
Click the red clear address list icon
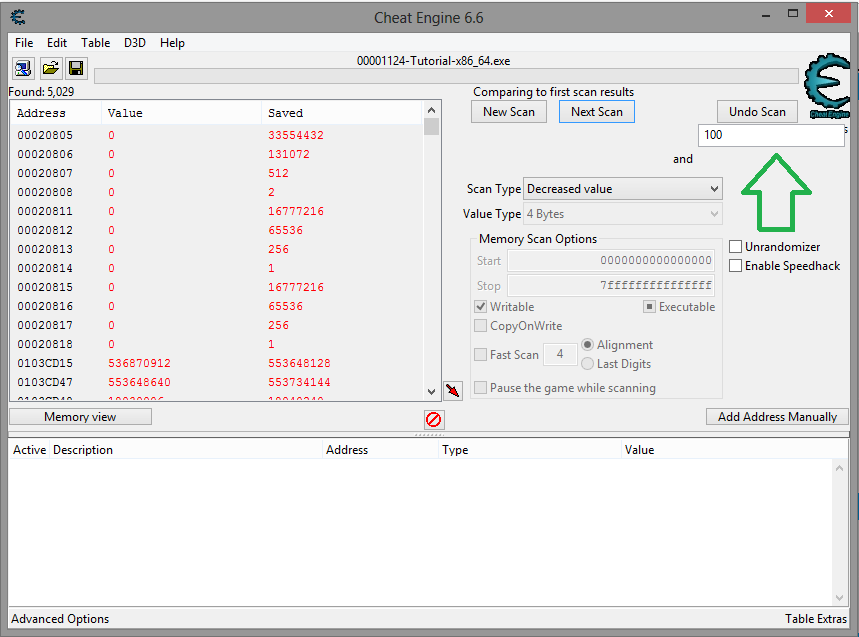coord(433,420)
